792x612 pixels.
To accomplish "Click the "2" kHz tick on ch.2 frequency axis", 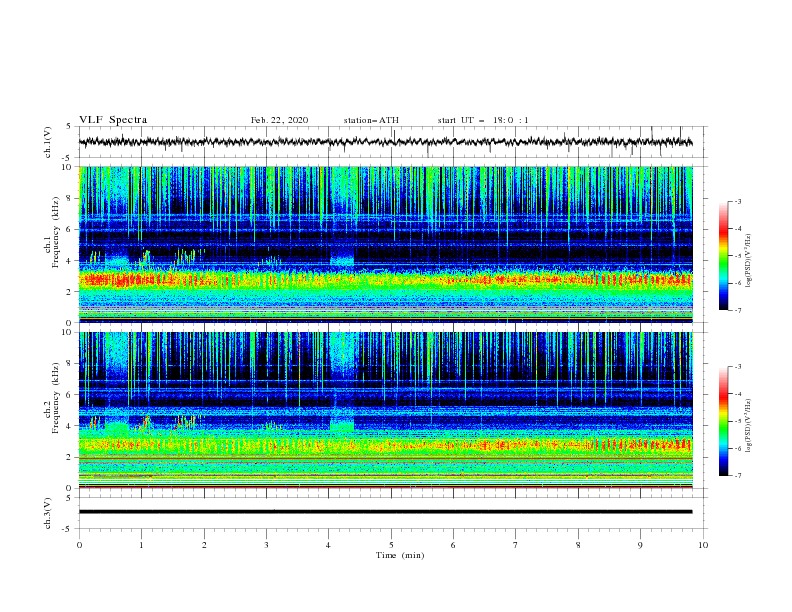I will pyautogui.click(x=69, y=457).
